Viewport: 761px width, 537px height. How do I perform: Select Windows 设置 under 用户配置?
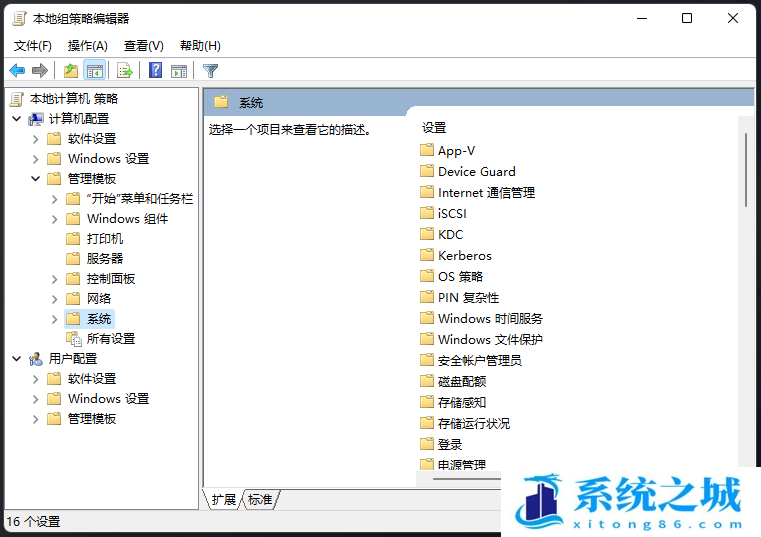[108, 399]
